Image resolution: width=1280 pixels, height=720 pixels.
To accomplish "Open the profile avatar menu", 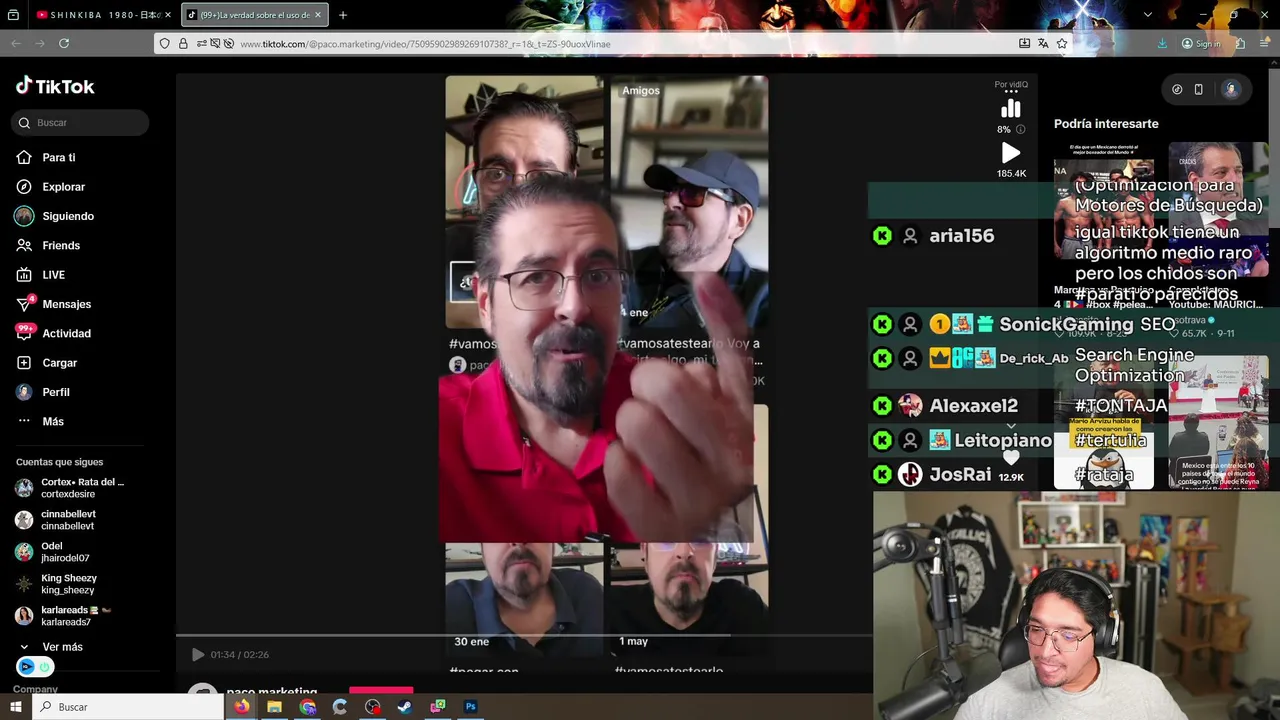I will (1230, 89).
